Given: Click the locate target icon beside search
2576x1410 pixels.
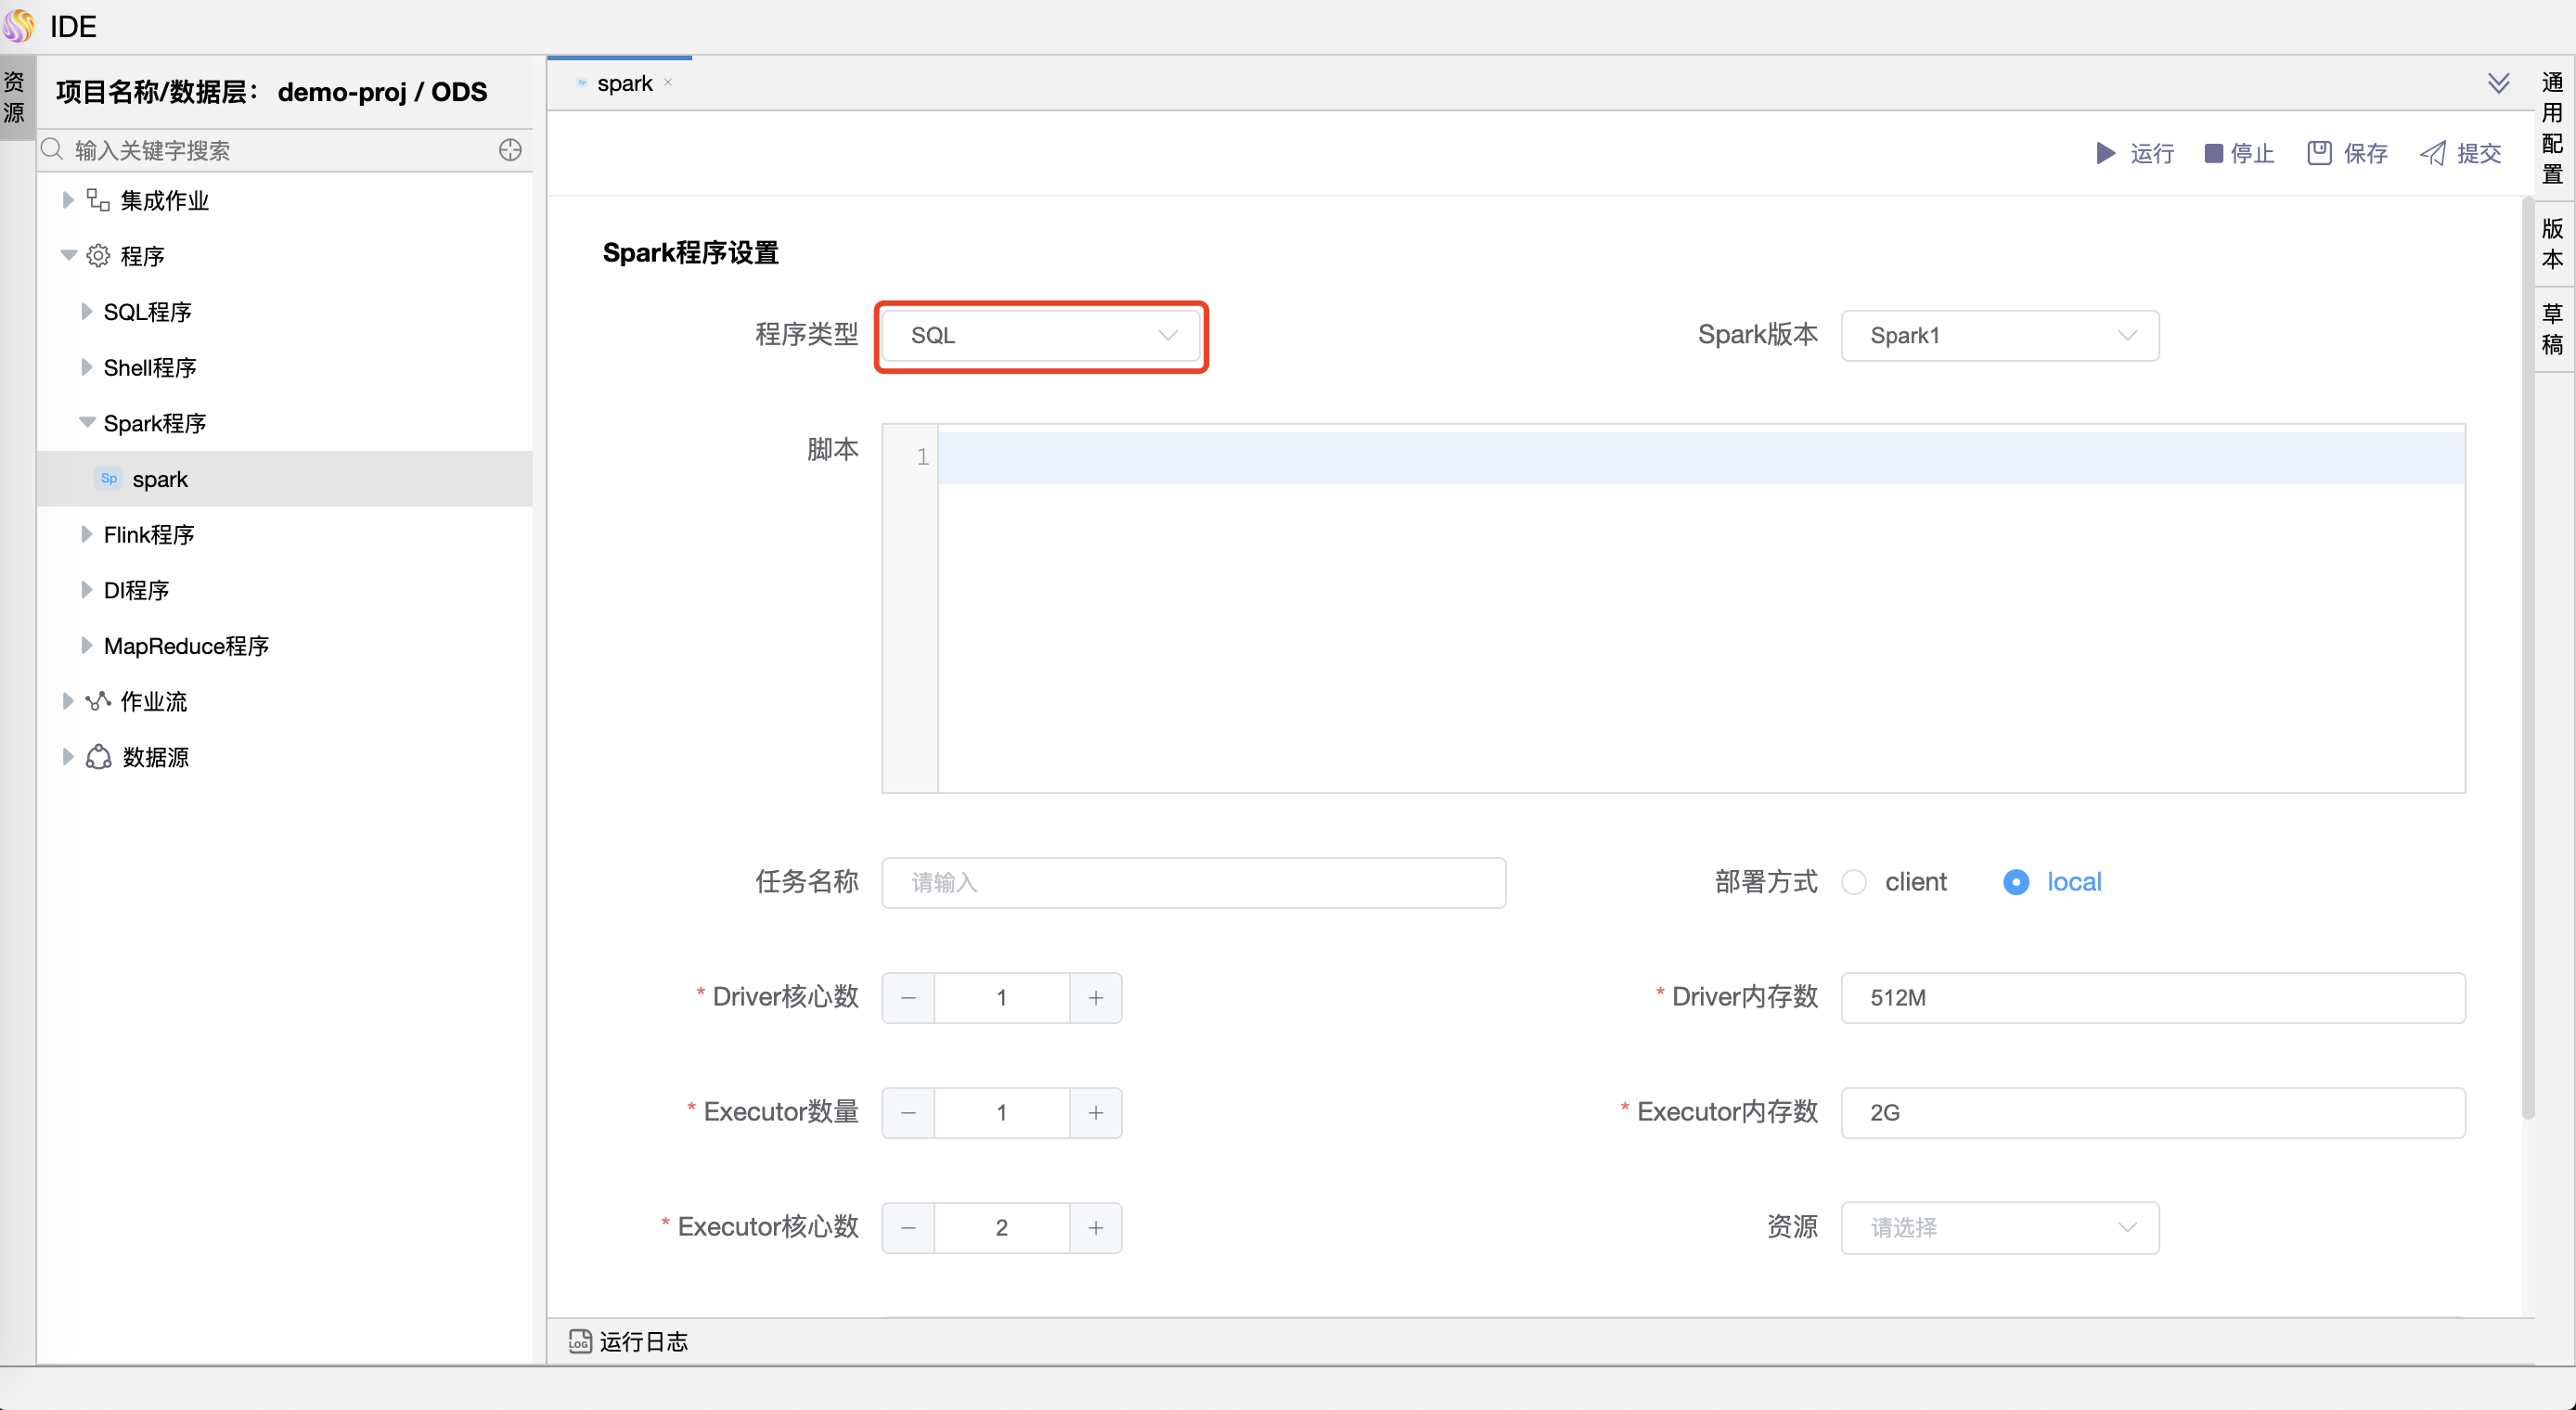Looking at the screenshot, I should pos(510,150).
